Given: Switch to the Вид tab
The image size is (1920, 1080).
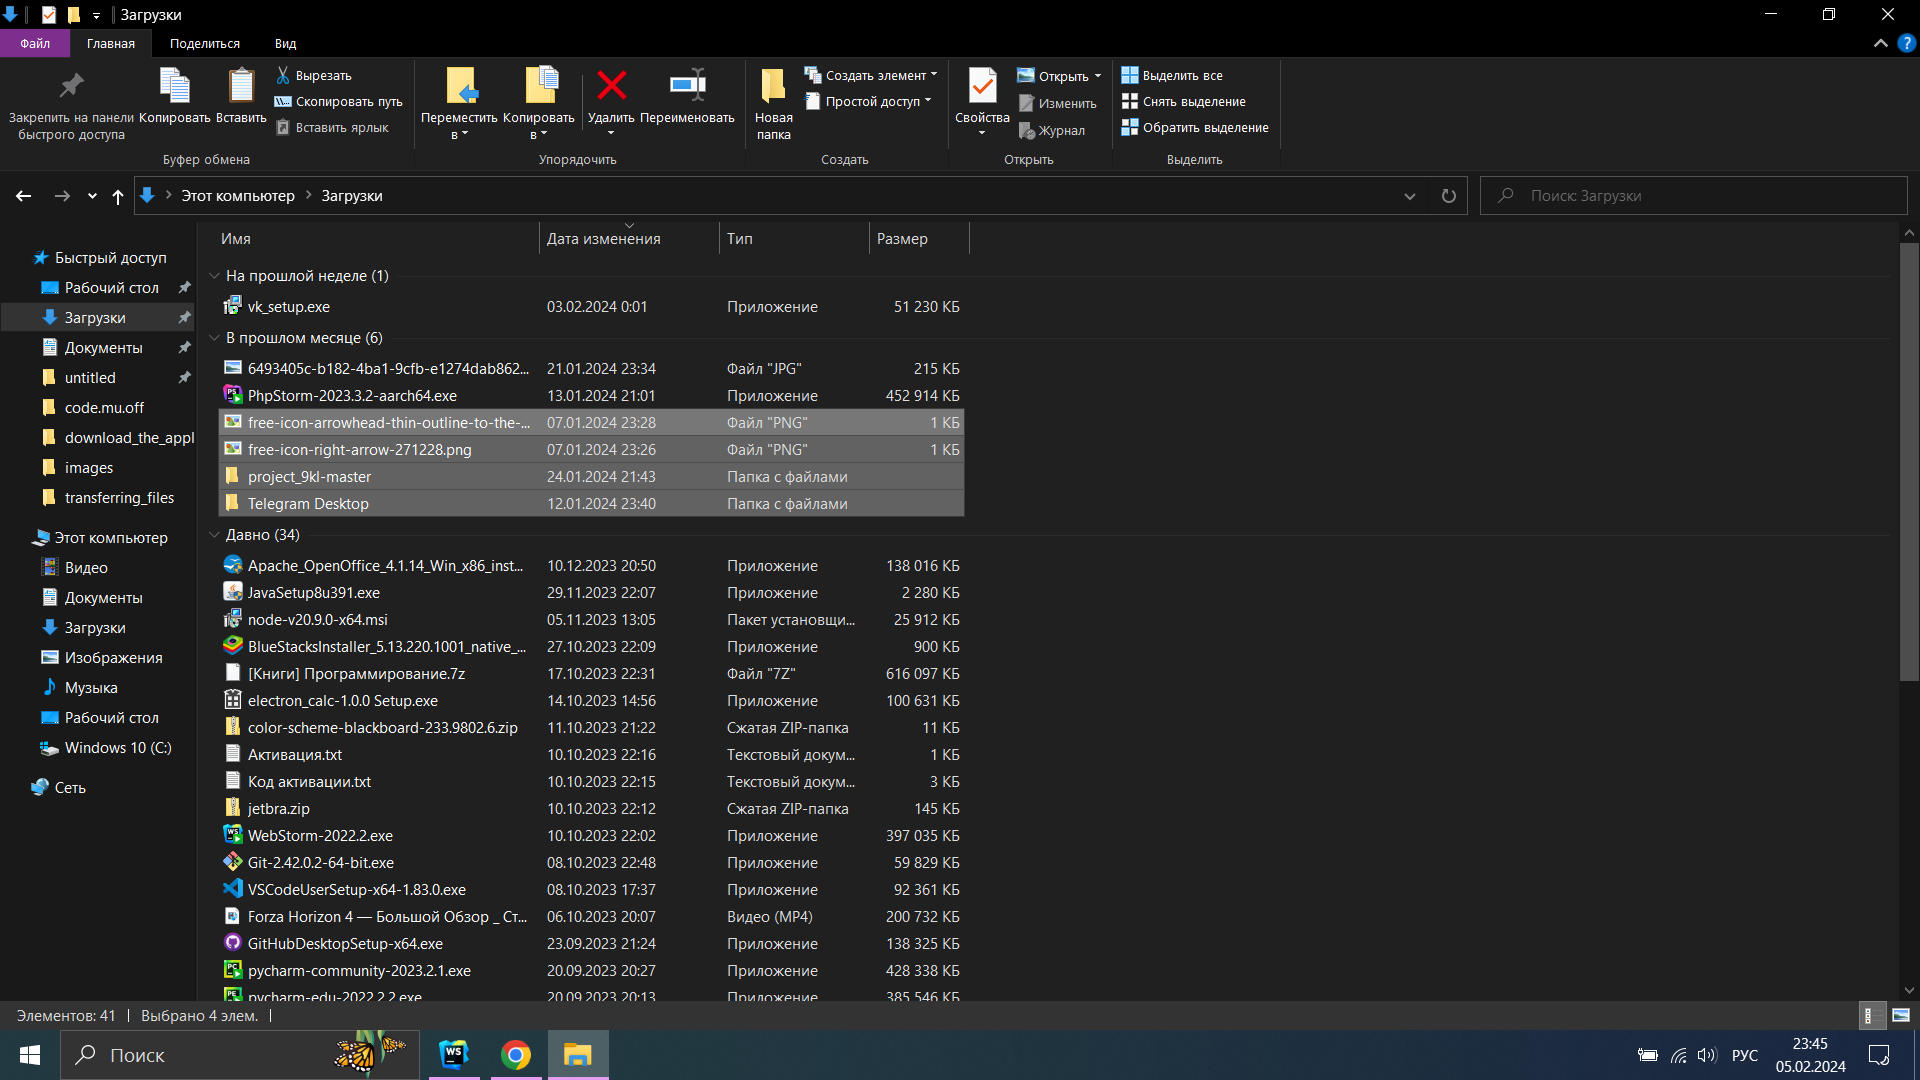Looking at the screenshot, I should click(x=285, y=43).
